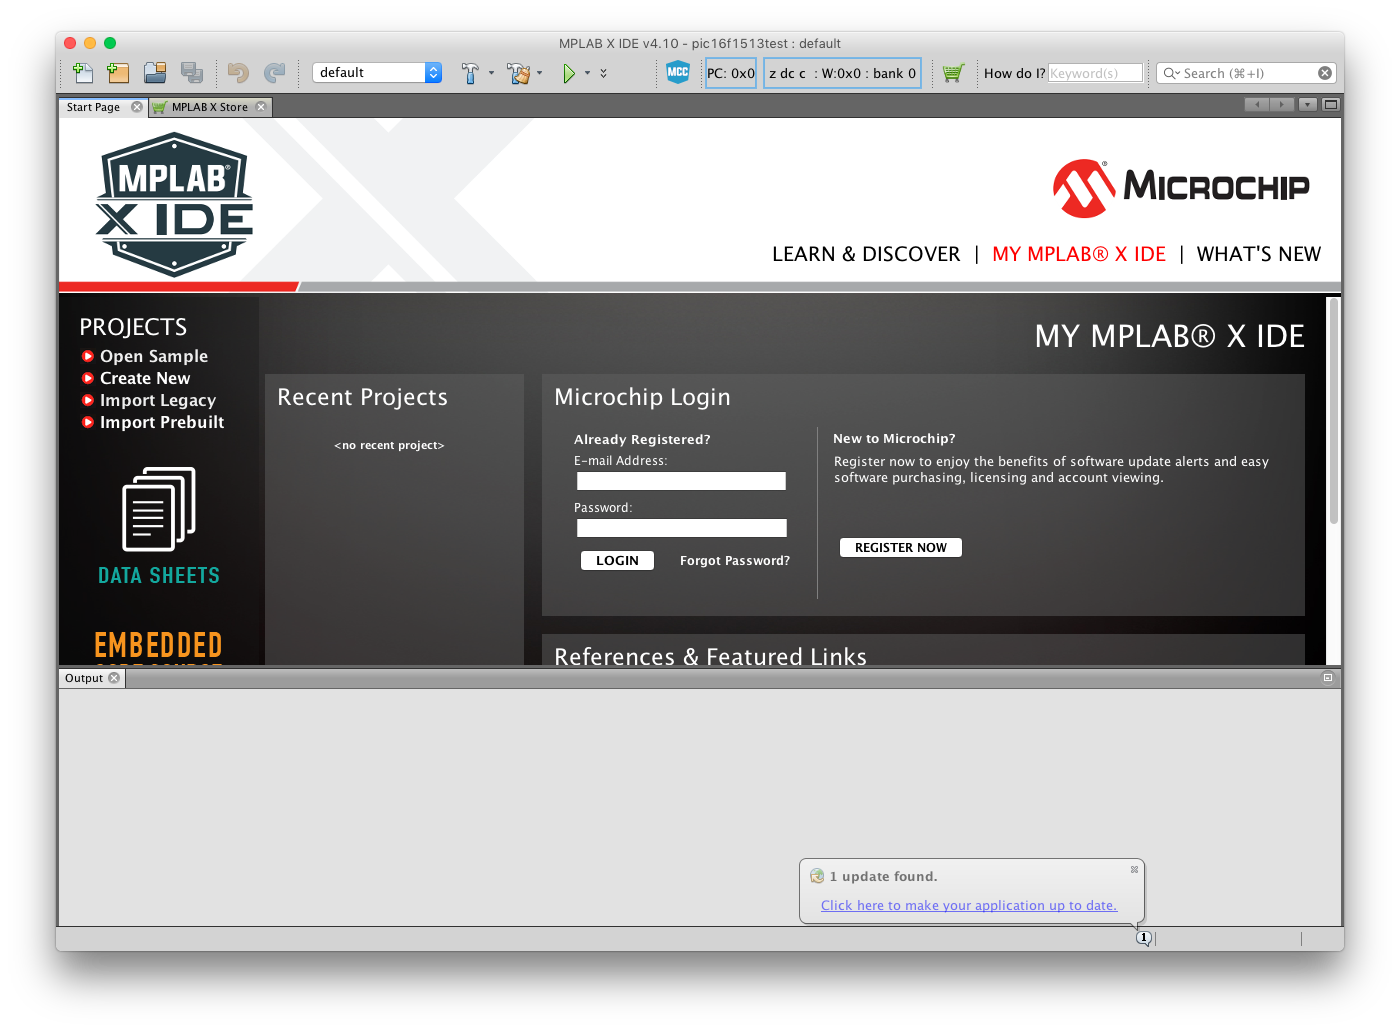The width and height of the screenshot is (1400, 1031).
Task: Switch to the Start Page tab
Action: 93,107
